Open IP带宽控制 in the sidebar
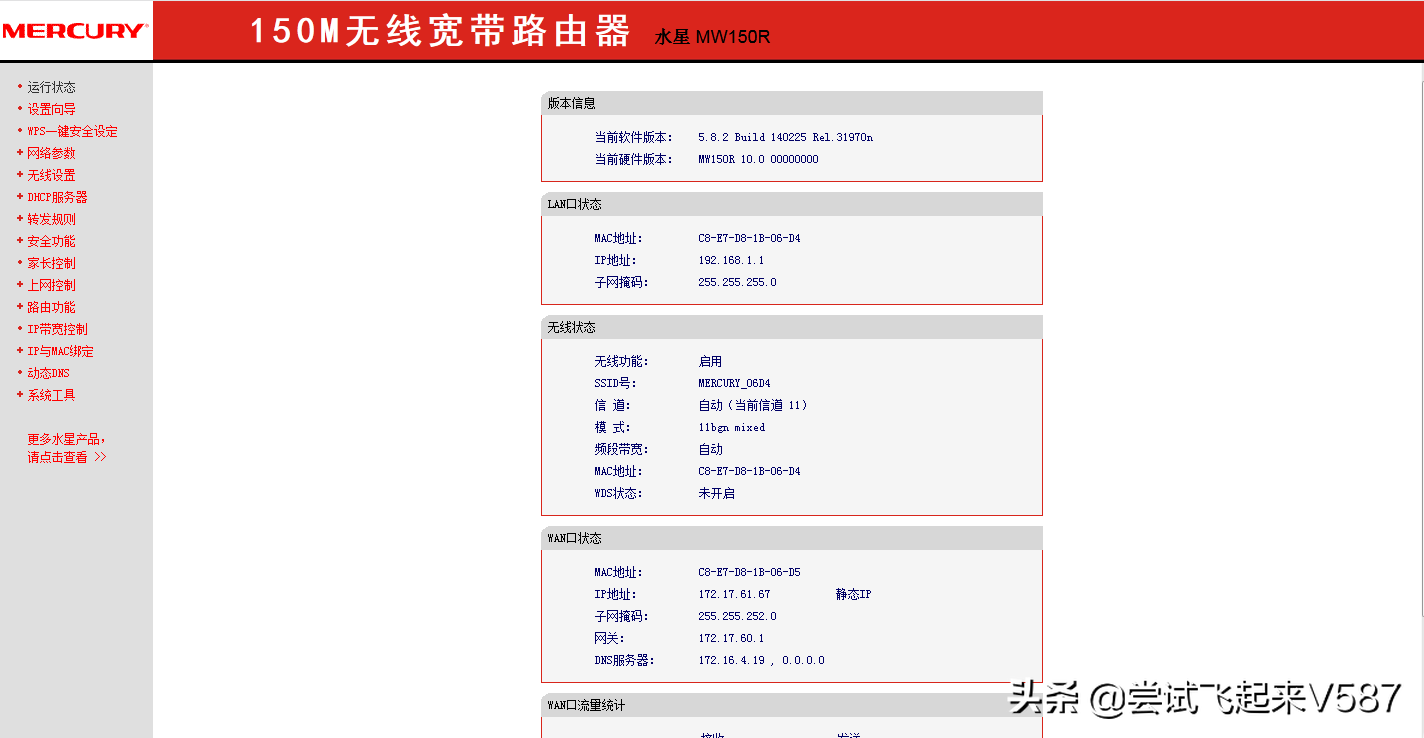1424x738 pixels. [x=57, y=329]
